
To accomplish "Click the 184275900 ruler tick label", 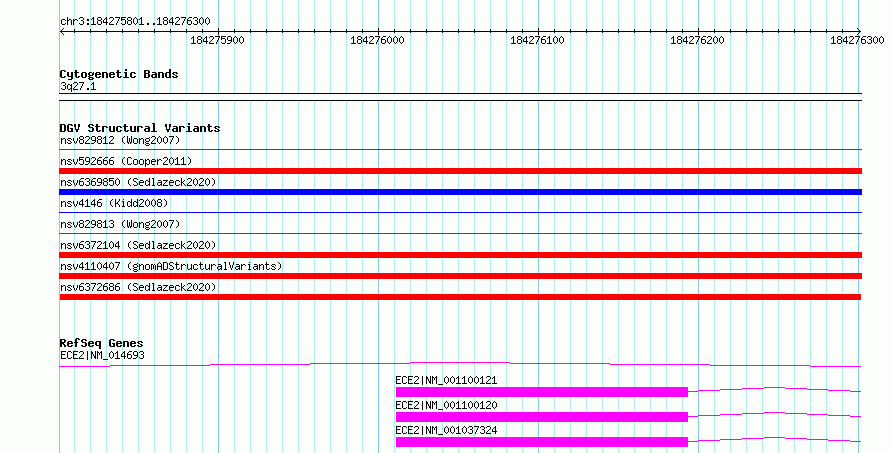I will pos(217,40).
